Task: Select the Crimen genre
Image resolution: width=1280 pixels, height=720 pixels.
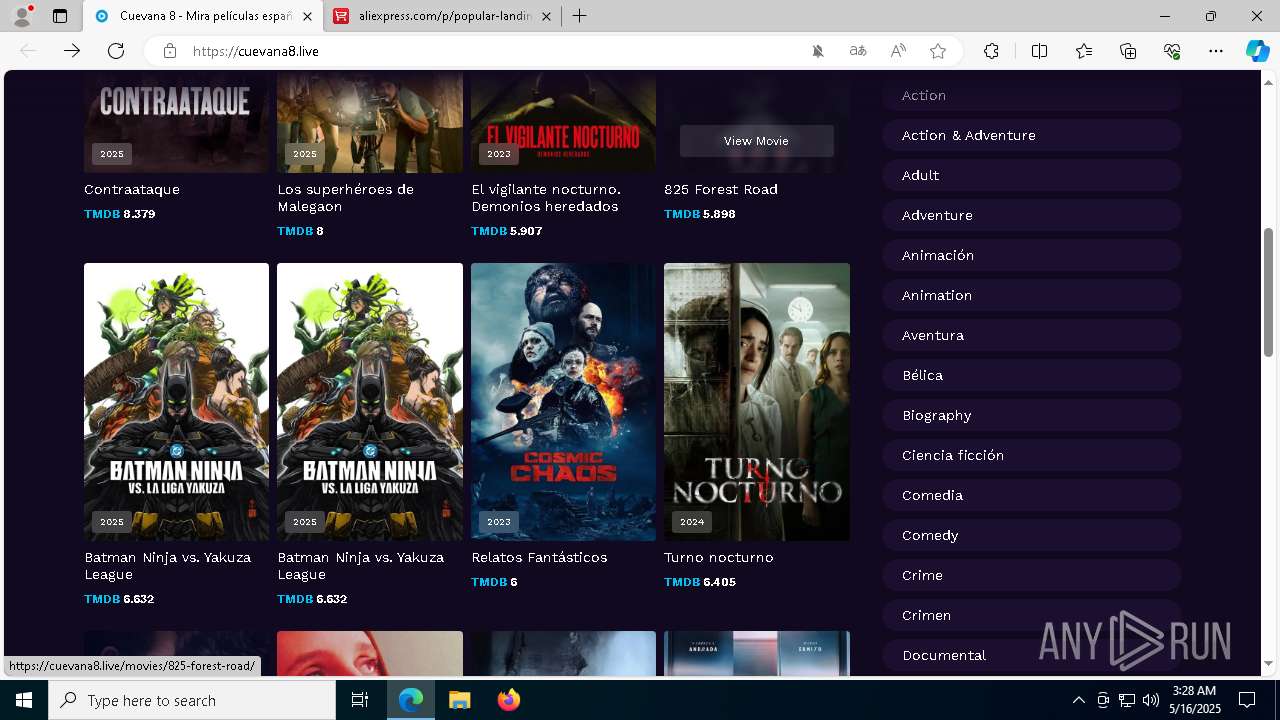Action: pyautogui.click(x=1032, y=615)
